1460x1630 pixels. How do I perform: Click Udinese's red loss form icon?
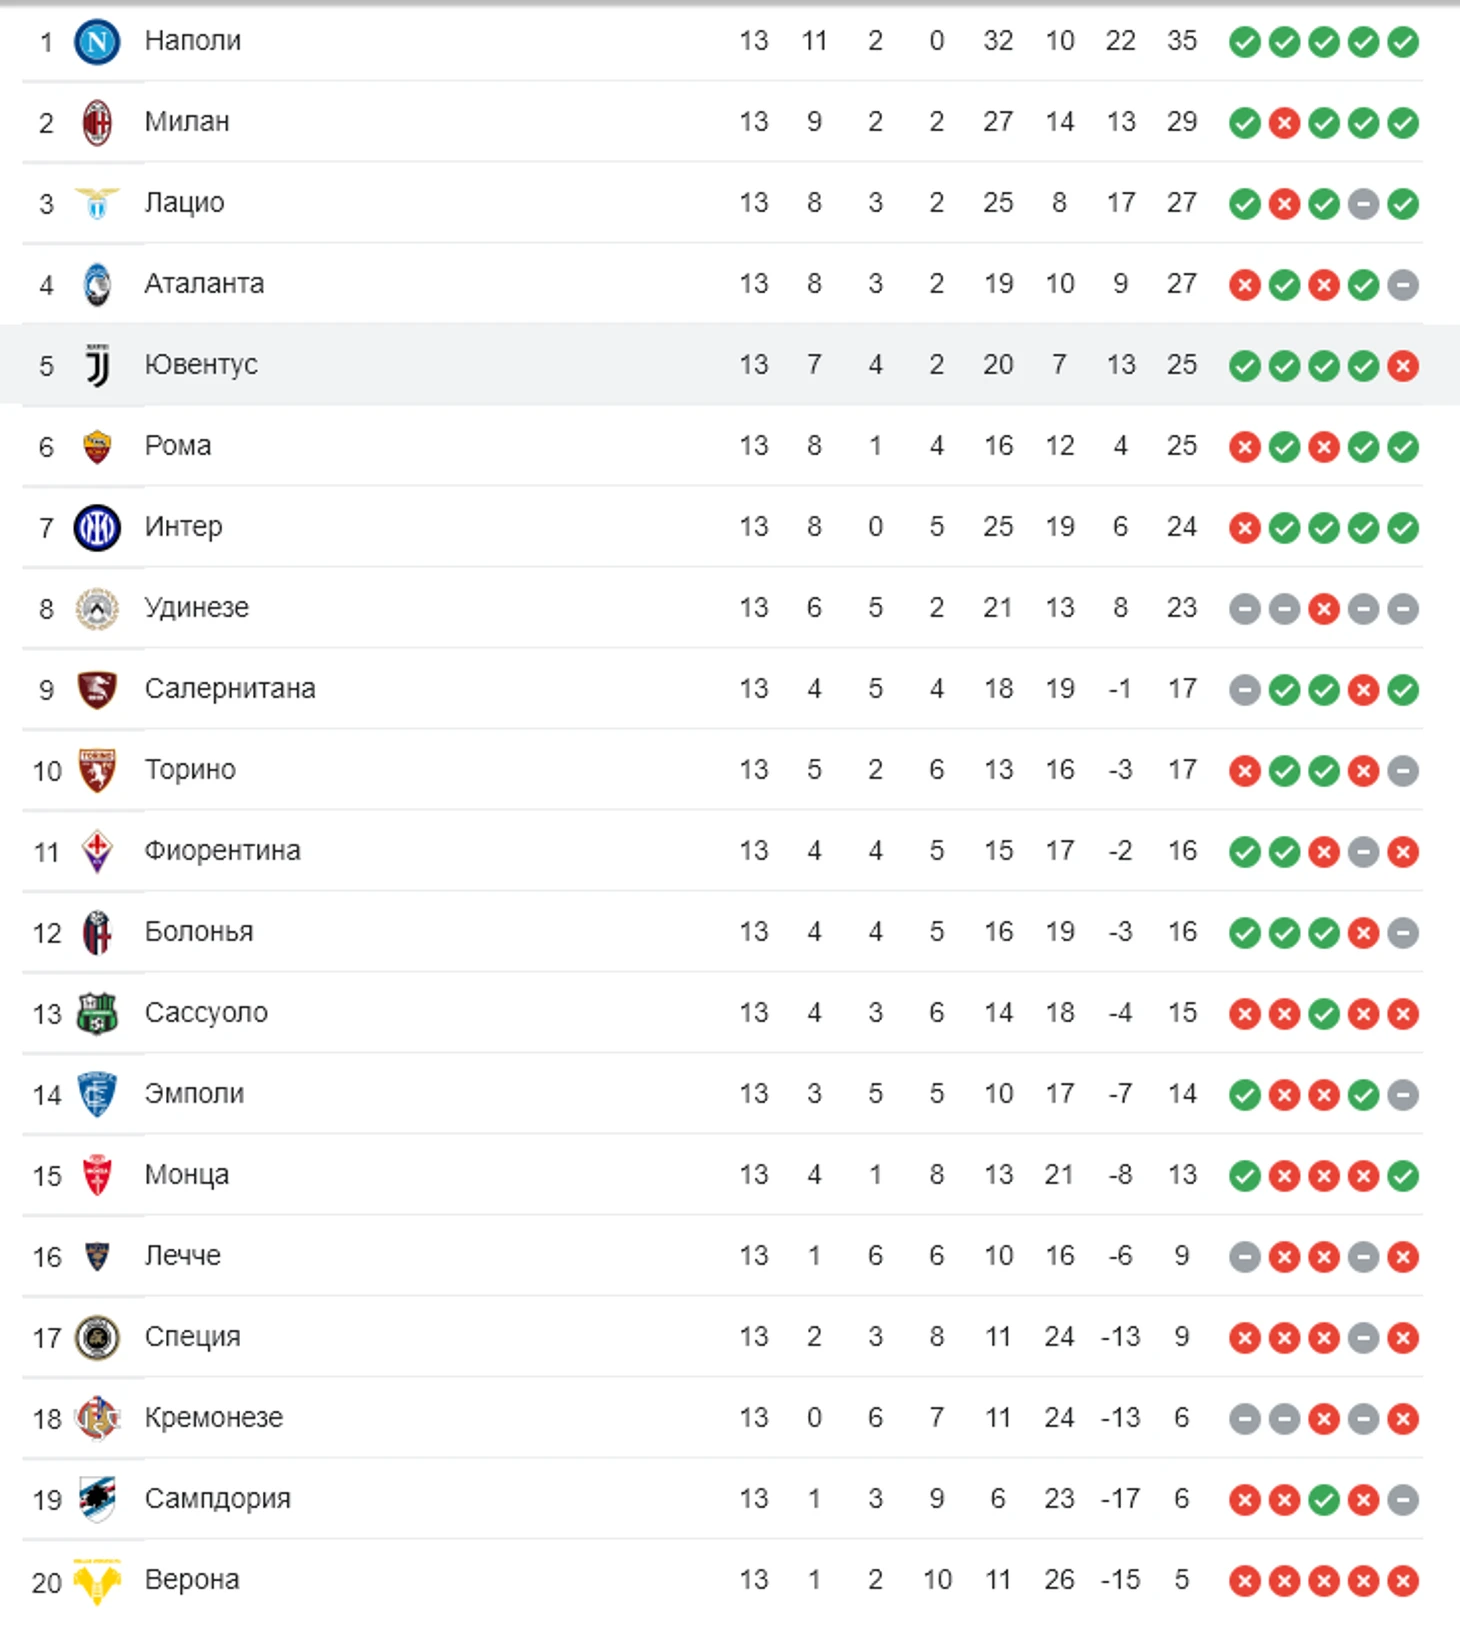(x=1323, y=609)
